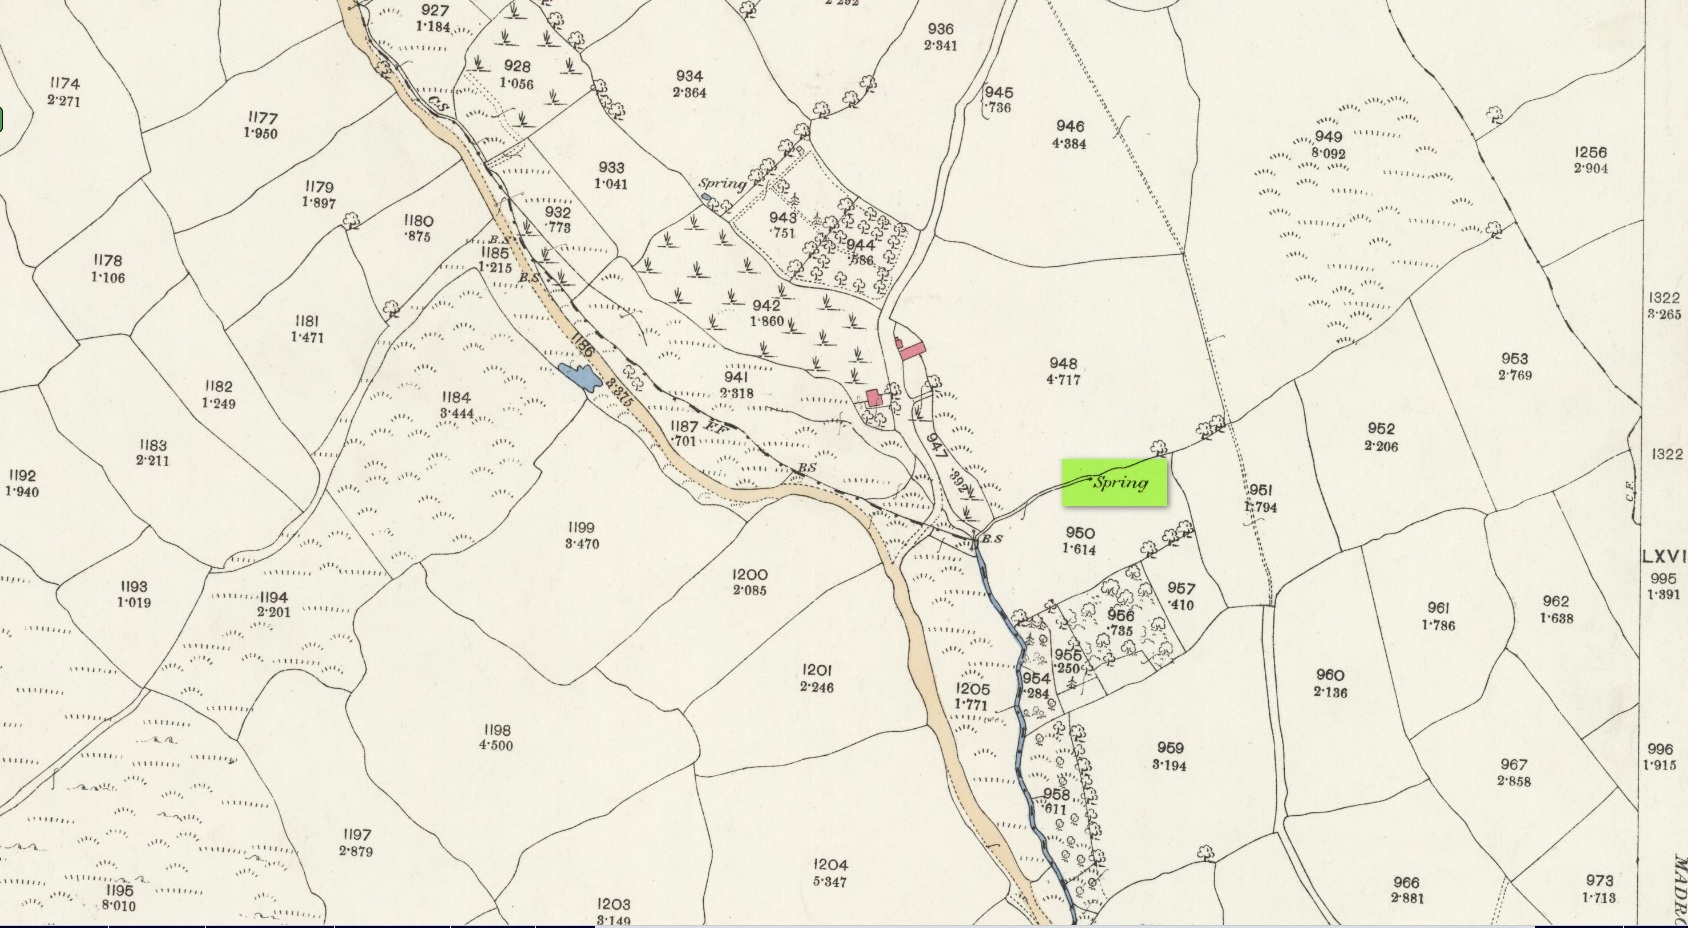Select parcel number 1174
Image resolution: width=1688 pixels, height=928 pixels.
click(63, 84)
